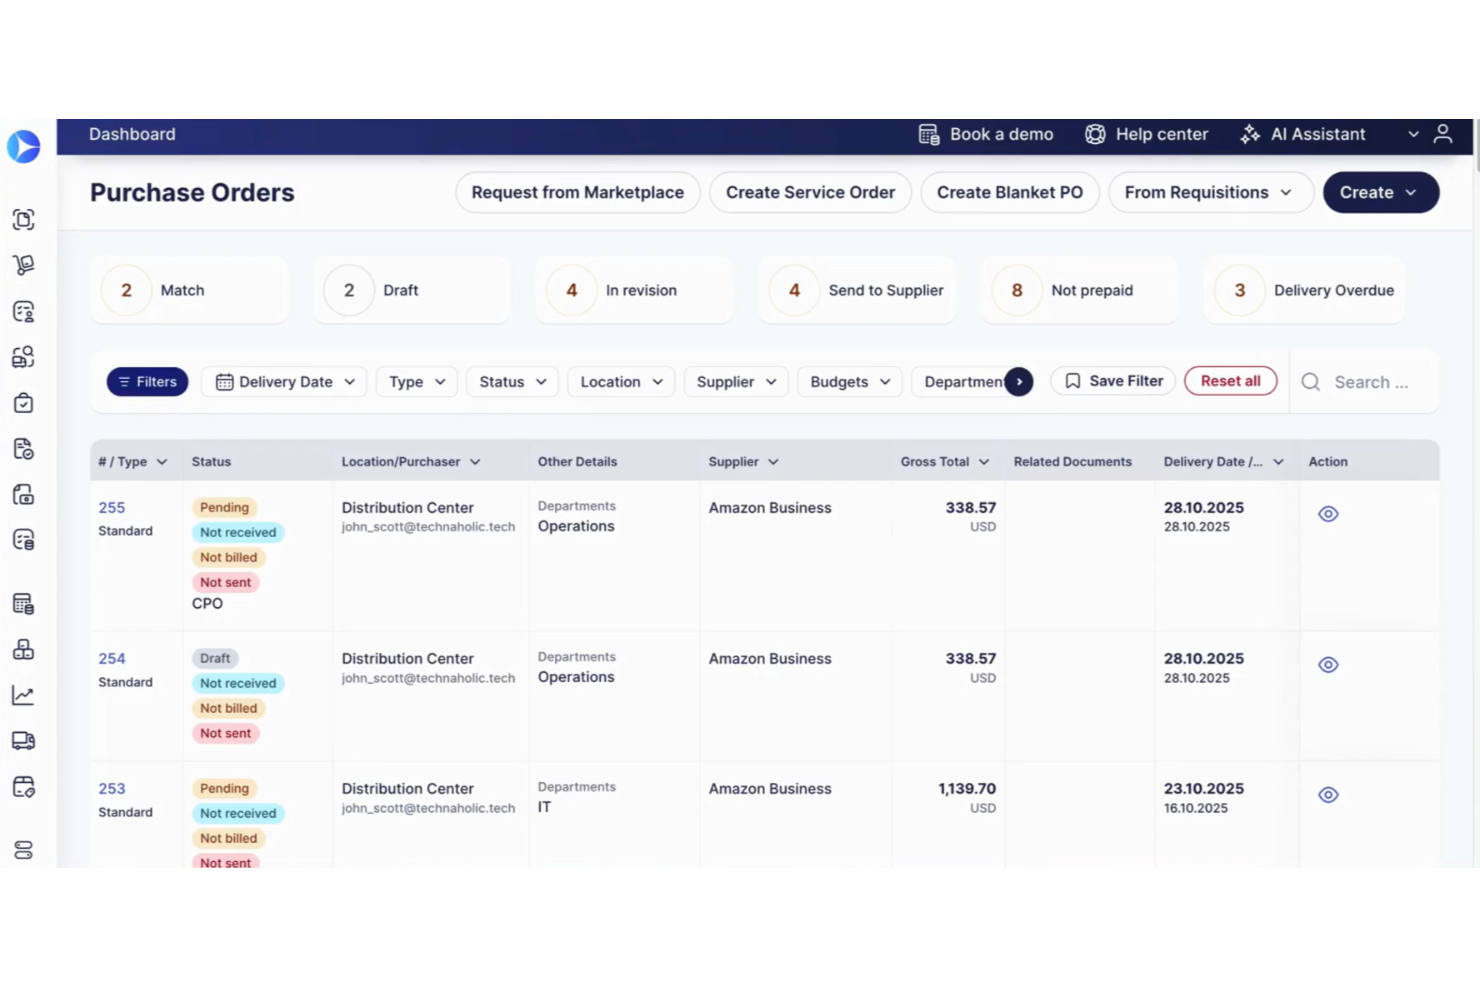View details of purchase order 255
The image size is (1480, 987).
(1327, 513)
